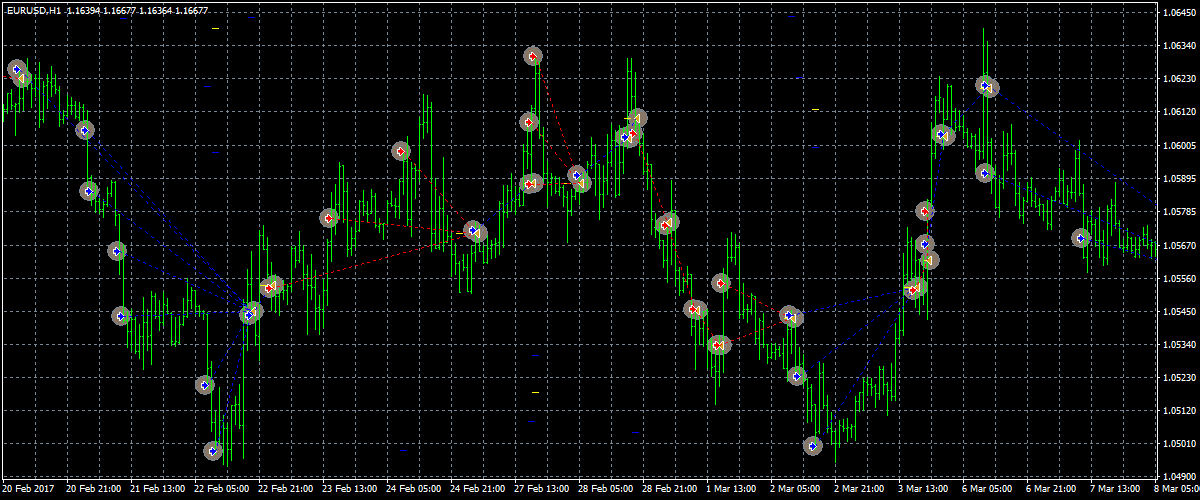
Task: Click the 1.05895 price scale label
Action: pos(1181,179)
